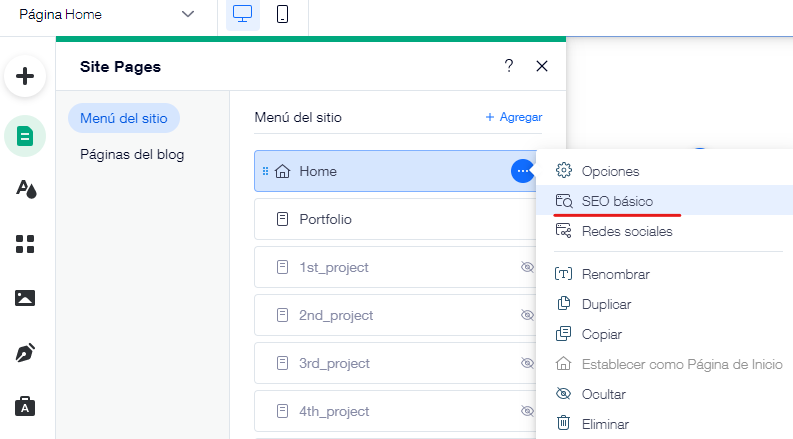Close the Site Pages panel
The width and height of the screenshot is (793, 439).
542,66
